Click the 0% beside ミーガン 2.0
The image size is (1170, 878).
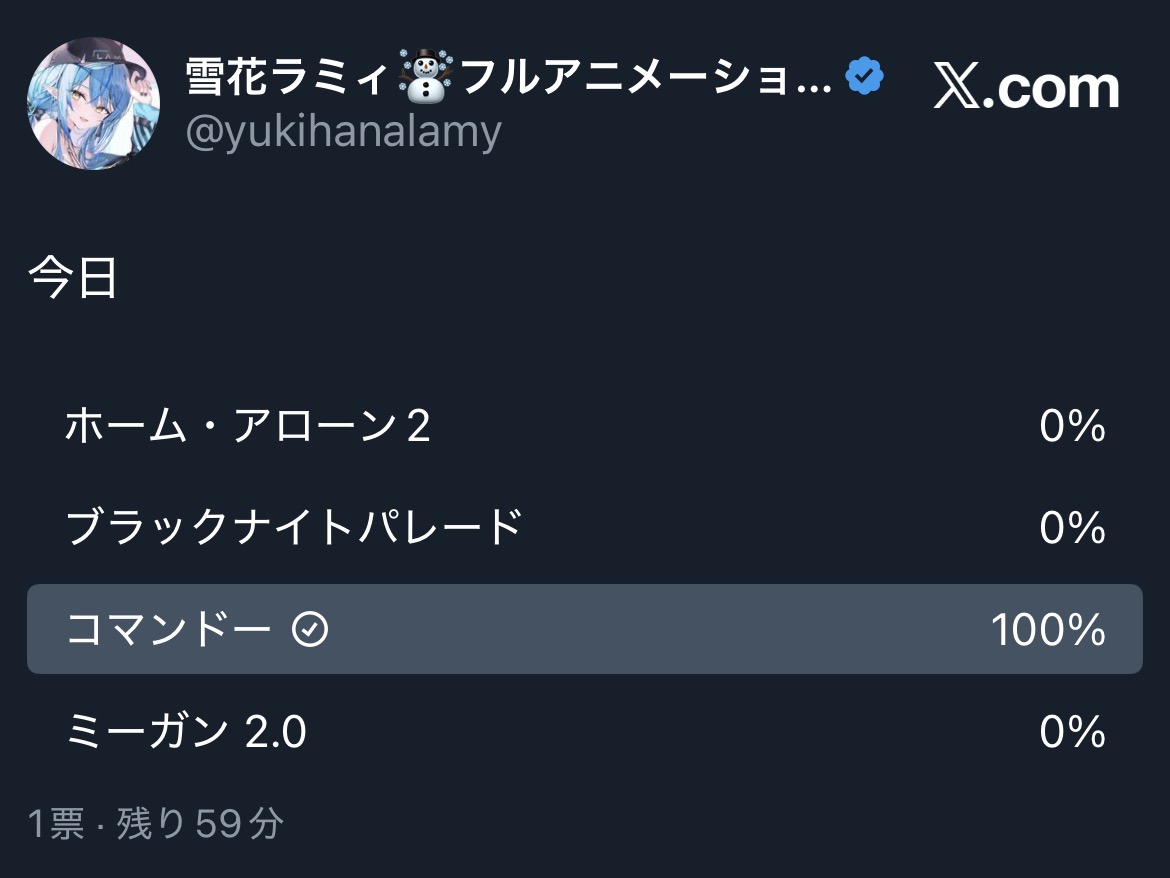[x=1072, y=733]
